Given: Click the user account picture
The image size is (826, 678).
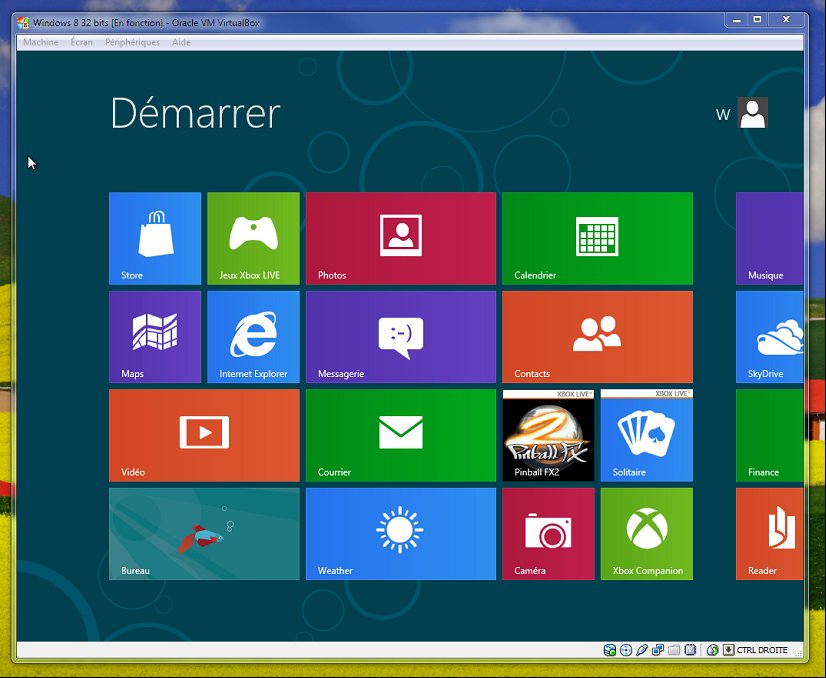Looking at the screenshot, I should [752, 113].
